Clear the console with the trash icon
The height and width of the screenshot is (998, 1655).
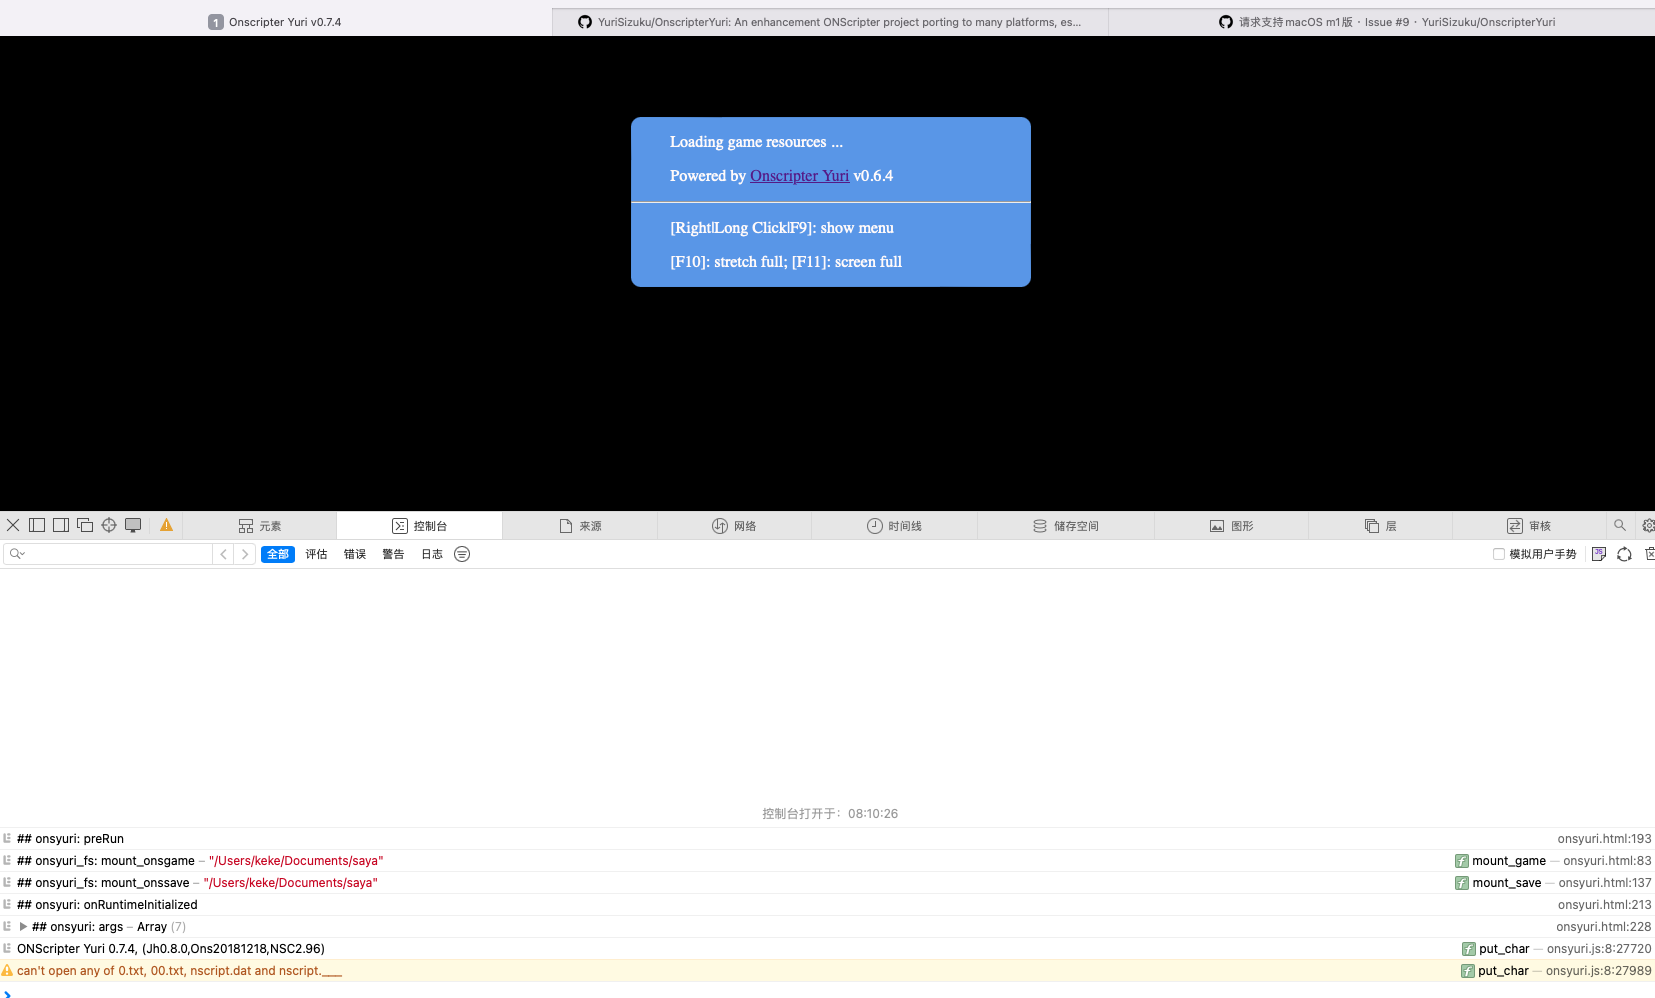1651,554
